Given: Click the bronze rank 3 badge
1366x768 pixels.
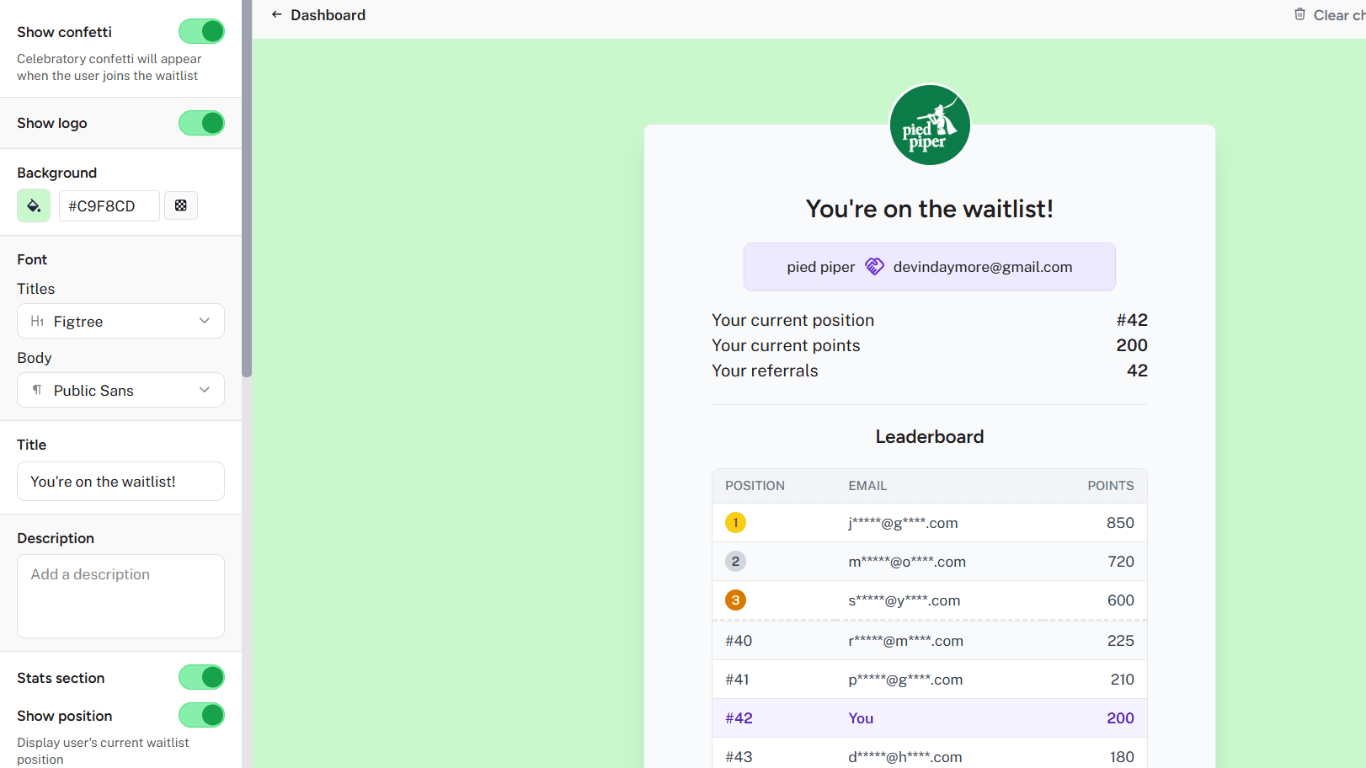Looking at the screenshot, I should [x=736, y=600].
